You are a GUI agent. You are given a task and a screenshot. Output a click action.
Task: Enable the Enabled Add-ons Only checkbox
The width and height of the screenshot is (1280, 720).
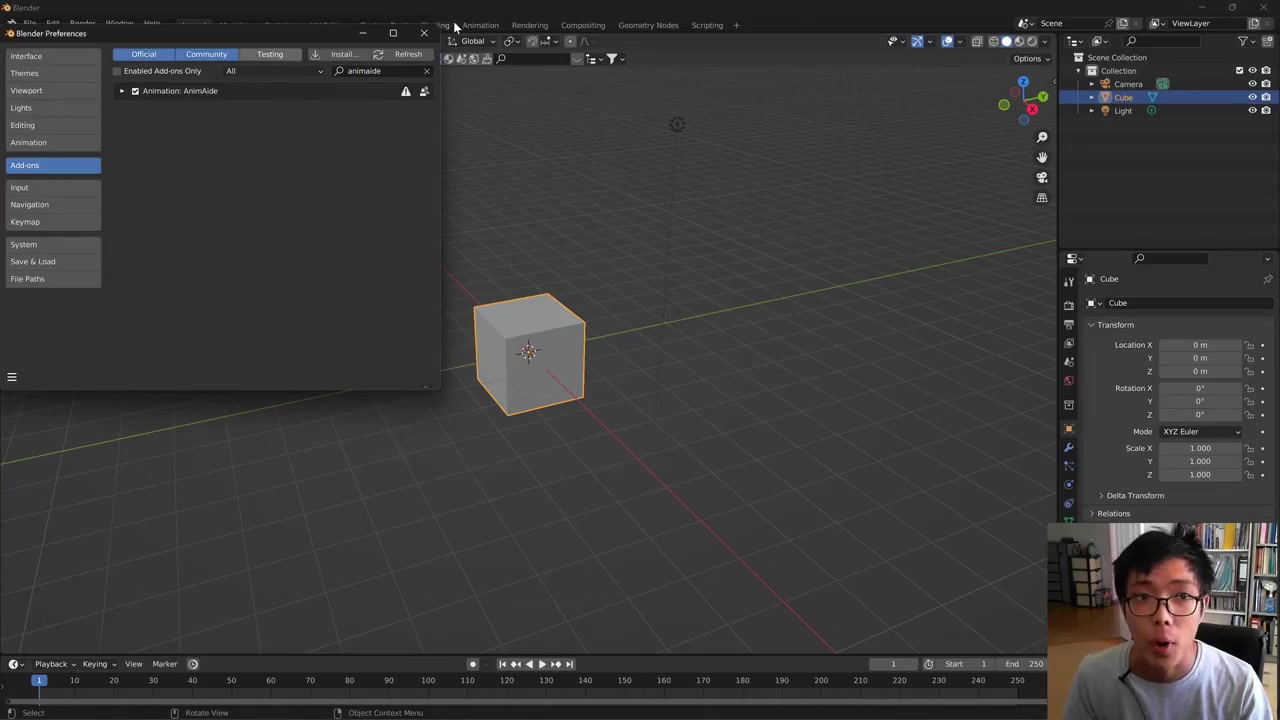click(117, 71)
